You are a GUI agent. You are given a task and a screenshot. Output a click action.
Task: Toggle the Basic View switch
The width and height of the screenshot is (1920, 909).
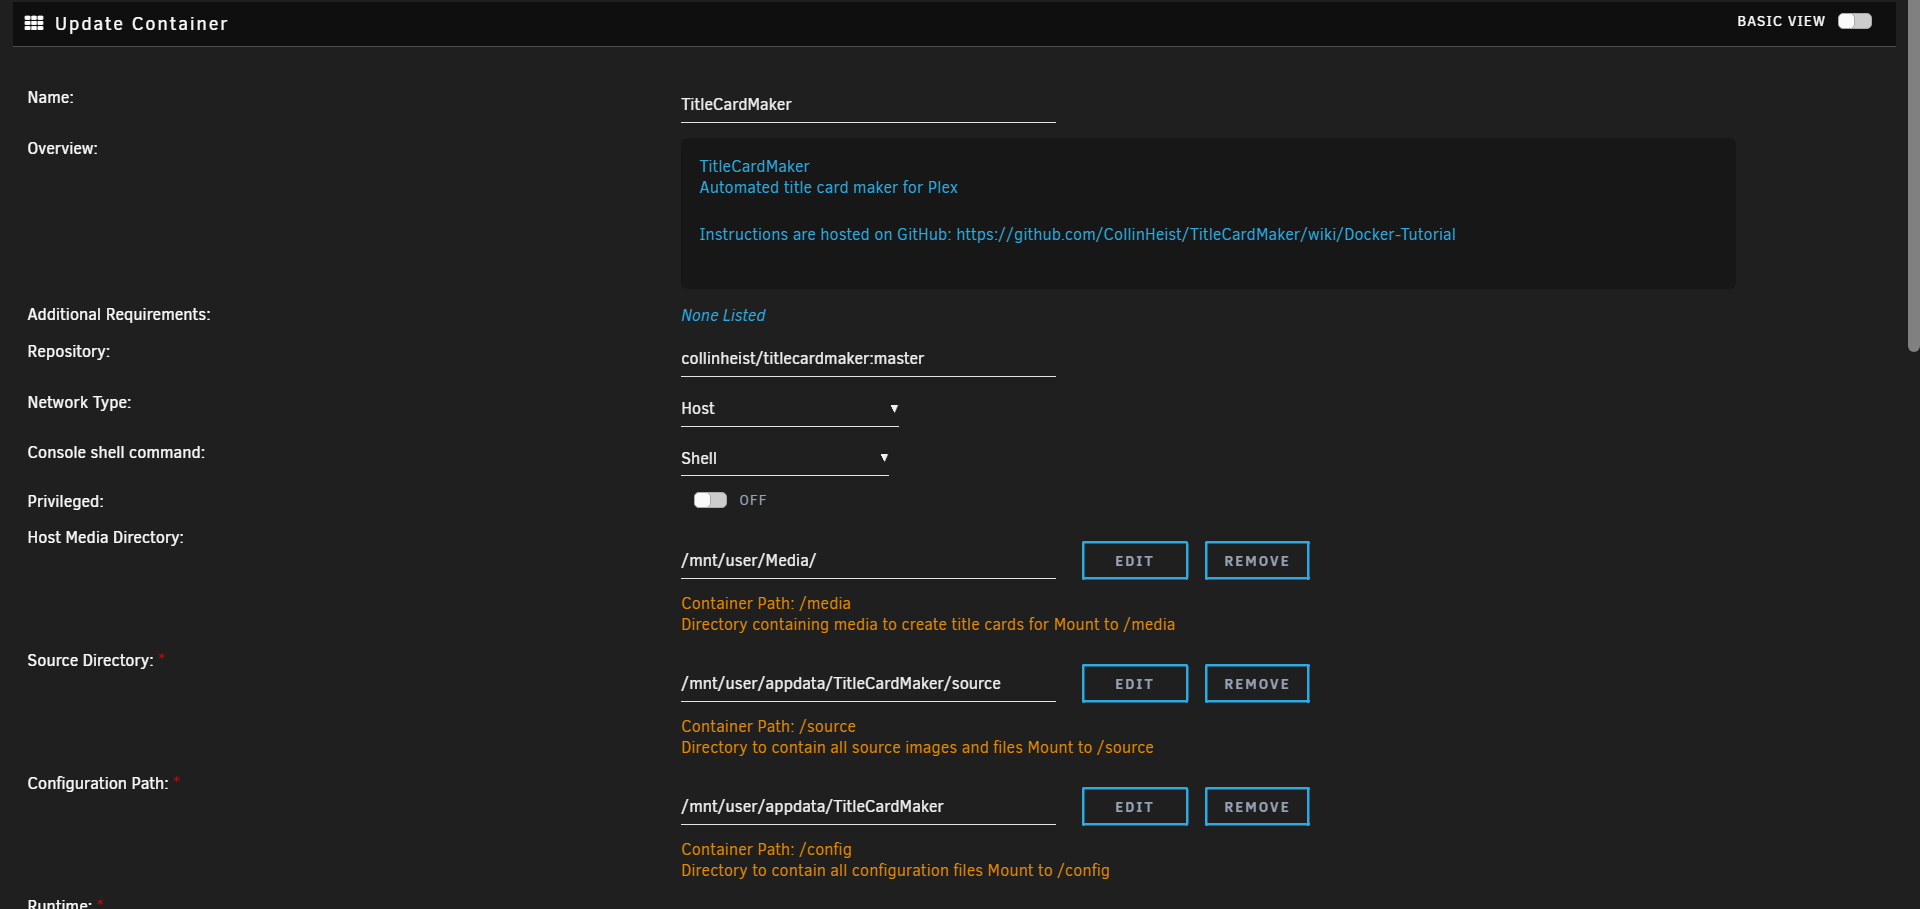1854,20
